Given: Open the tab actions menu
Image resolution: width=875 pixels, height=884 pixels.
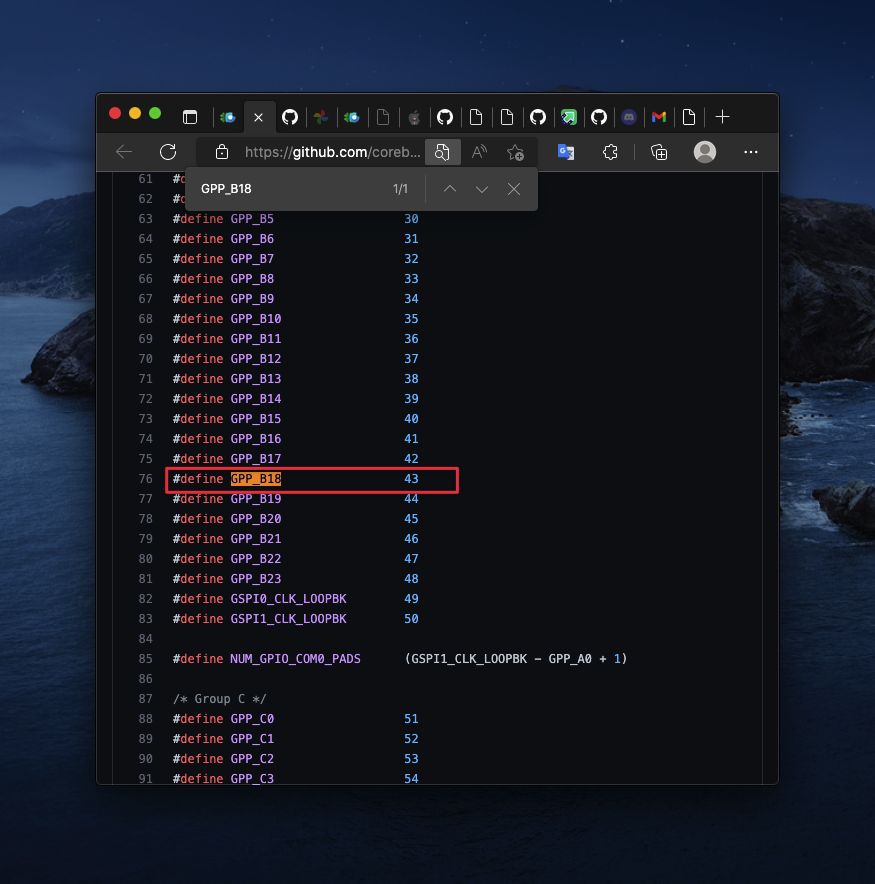Looking at the screenshot, I should [x=189, y=117].
